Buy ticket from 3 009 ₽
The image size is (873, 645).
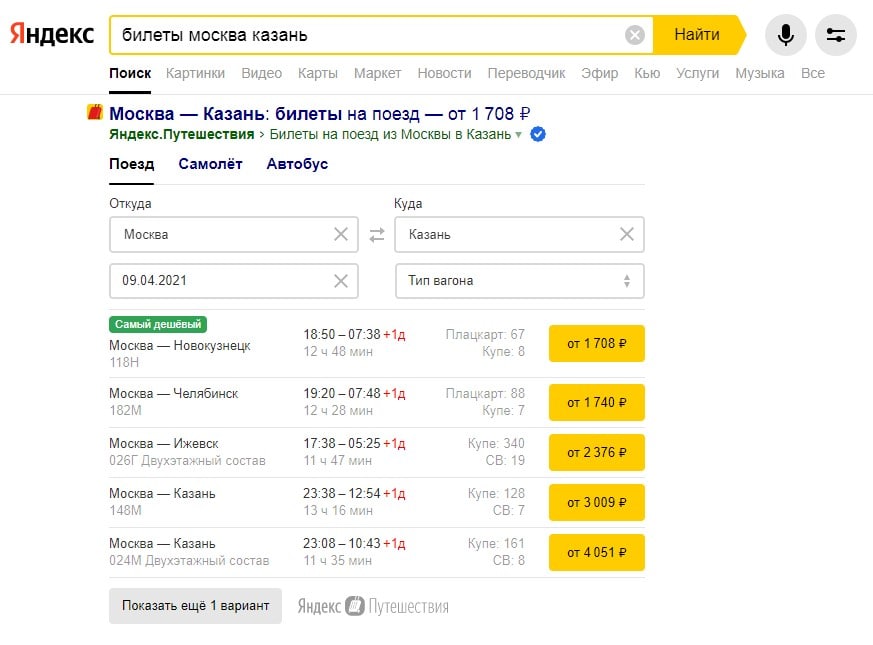click(596, 502)
